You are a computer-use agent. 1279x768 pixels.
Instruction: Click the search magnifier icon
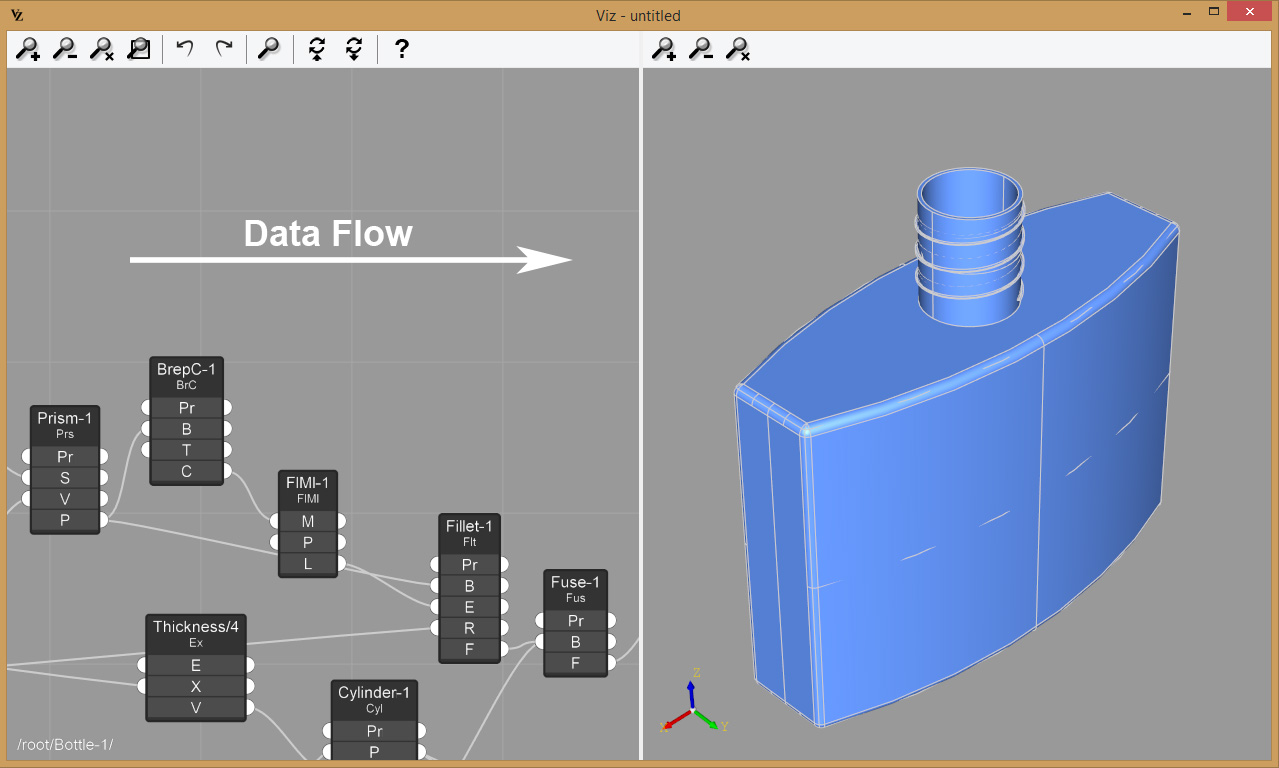tap(268, 49)
